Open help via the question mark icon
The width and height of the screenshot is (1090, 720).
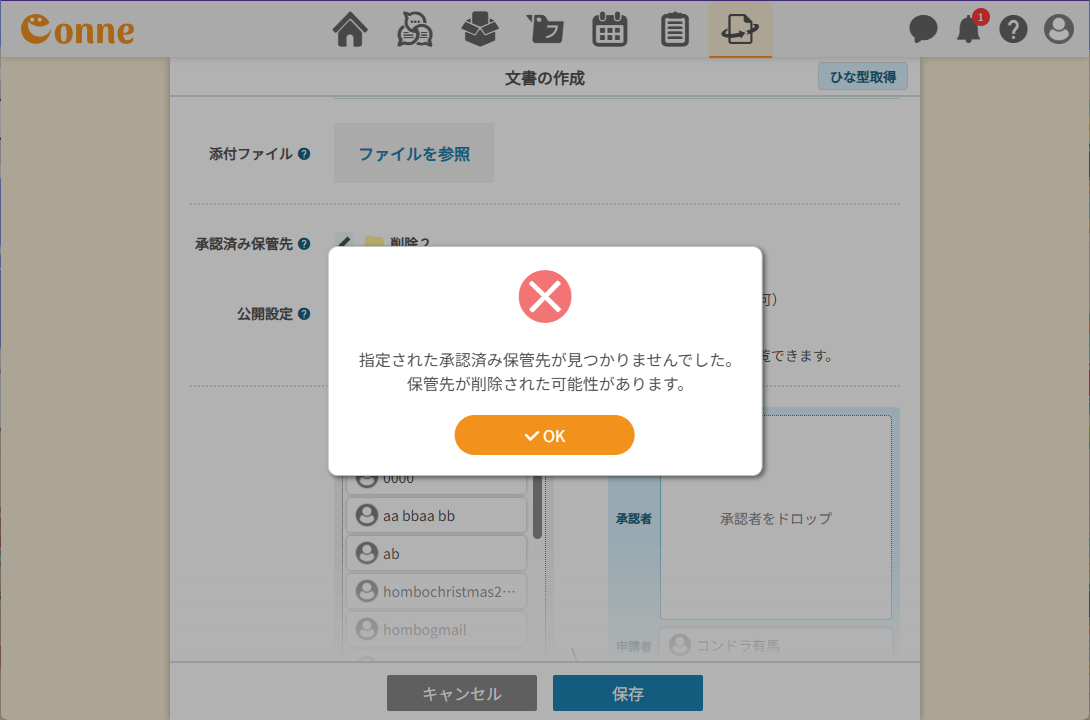coord(1013,30)
